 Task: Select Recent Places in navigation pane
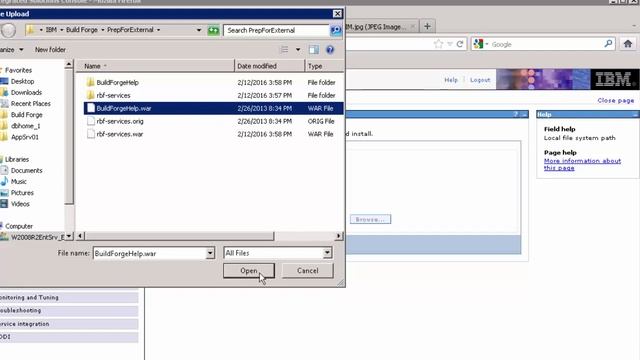click(x=31, y=104)
